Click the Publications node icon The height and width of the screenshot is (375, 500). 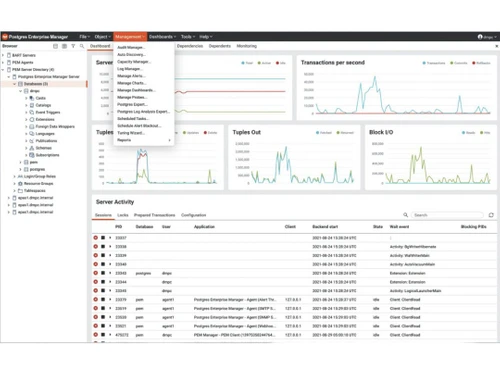point(32,141)
